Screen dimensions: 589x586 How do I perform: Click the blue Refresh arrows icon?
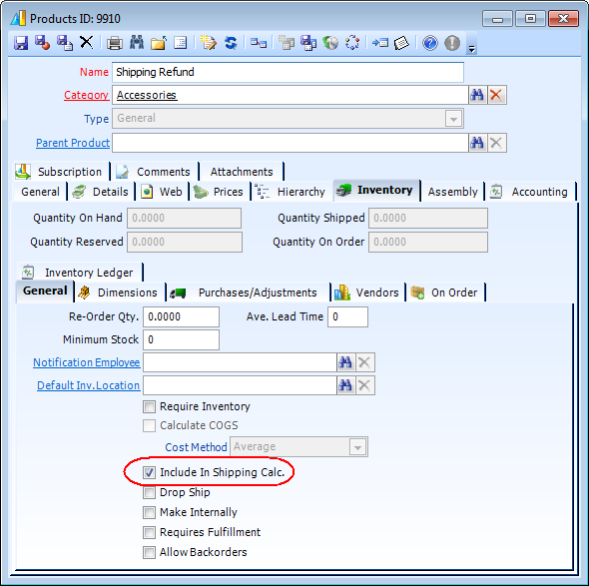(231, 43)
